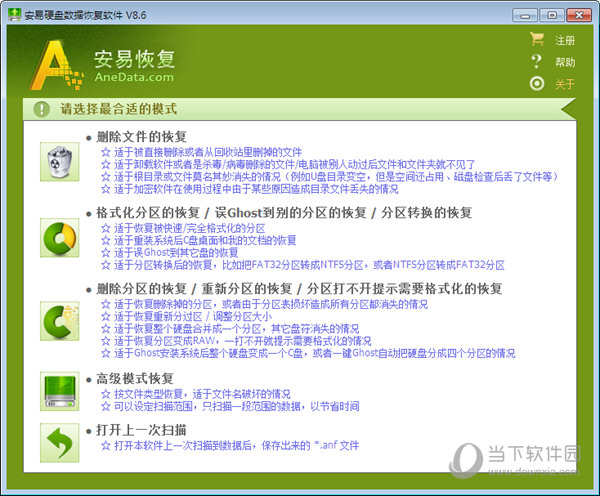600x496 pixels.
Task: Click line about 分区表损坏 all partitions missing
Action: pos(265,304)
